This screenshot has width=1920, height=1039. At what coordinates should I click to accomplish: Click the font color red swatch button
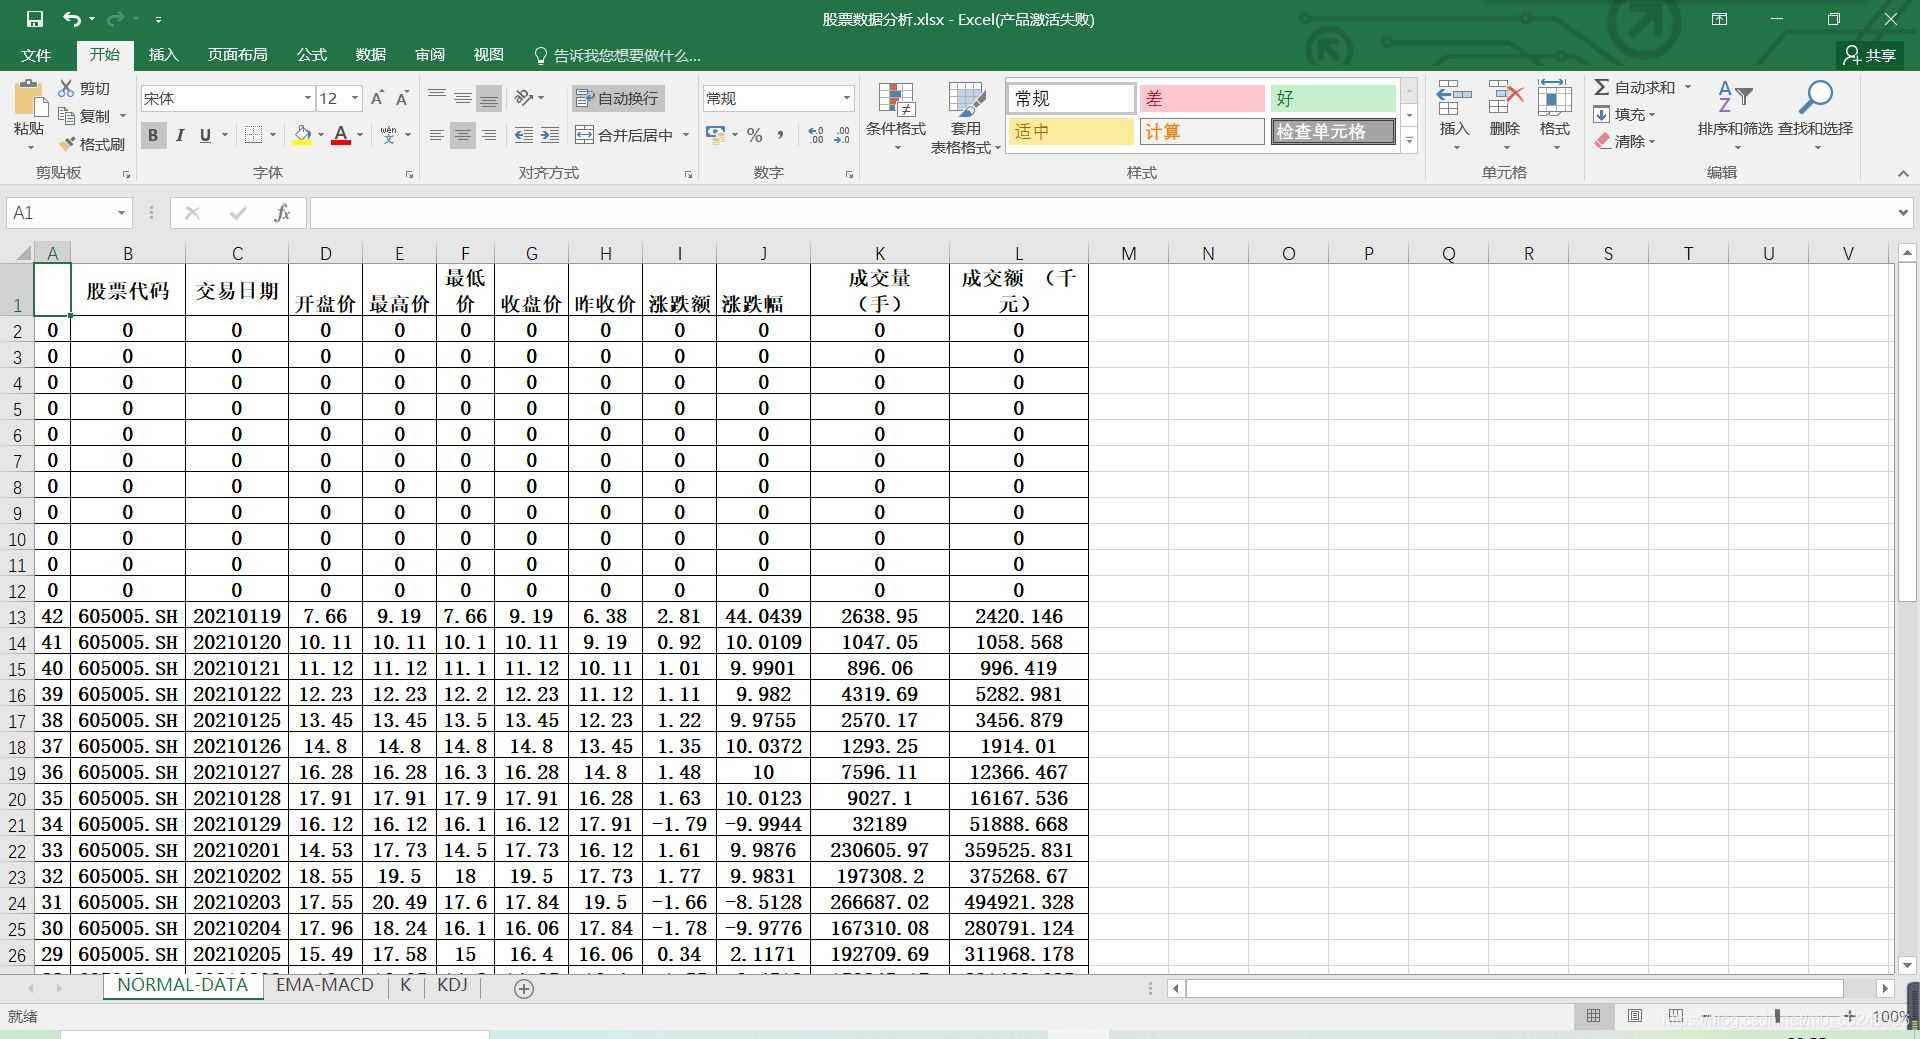(x=340, y=135)
